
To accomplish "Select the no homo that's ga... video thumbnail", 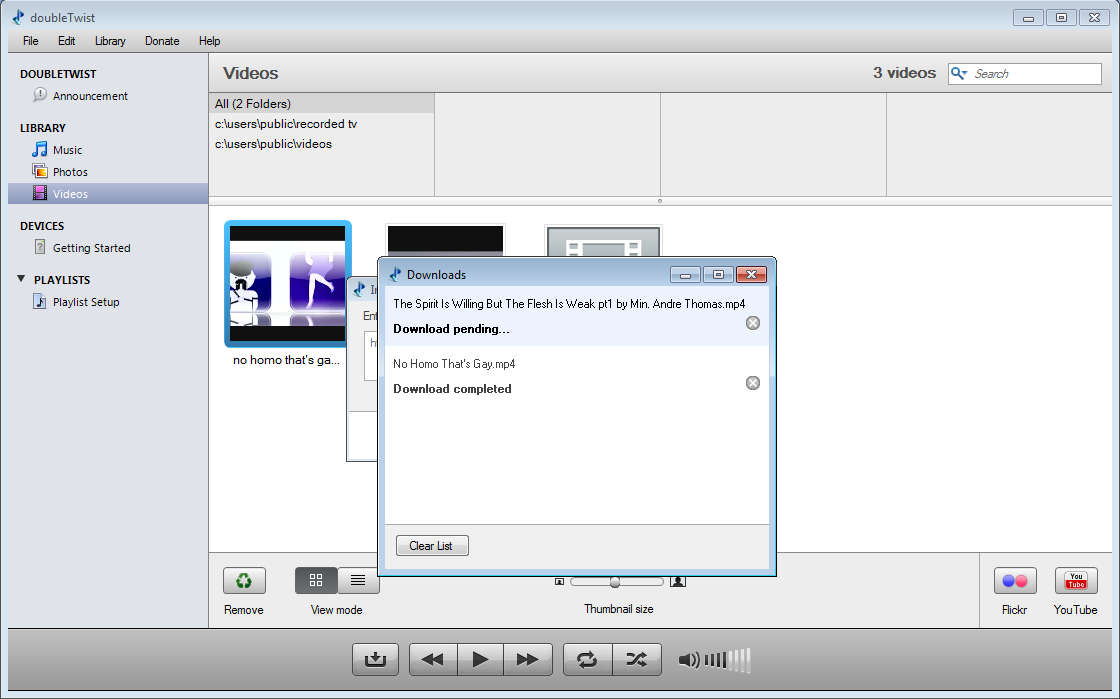I will [x=288, y=283].
